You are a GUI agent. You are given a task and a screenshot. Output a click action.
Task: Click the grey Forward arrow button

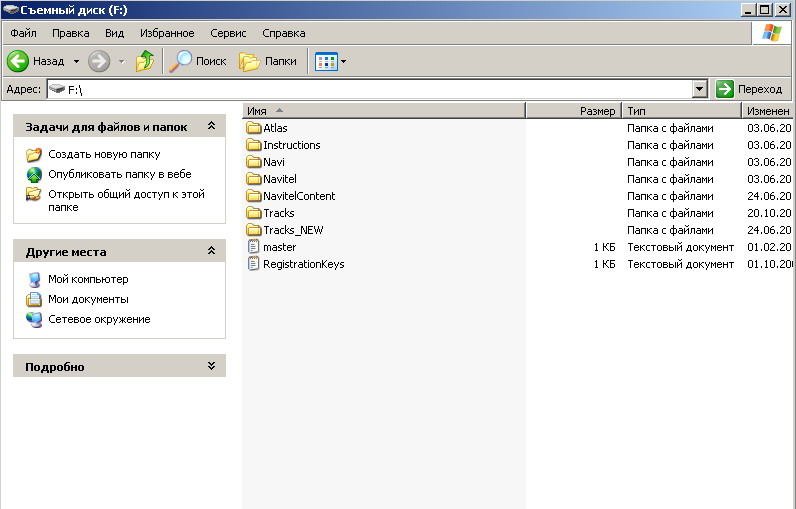pos(98,61)
